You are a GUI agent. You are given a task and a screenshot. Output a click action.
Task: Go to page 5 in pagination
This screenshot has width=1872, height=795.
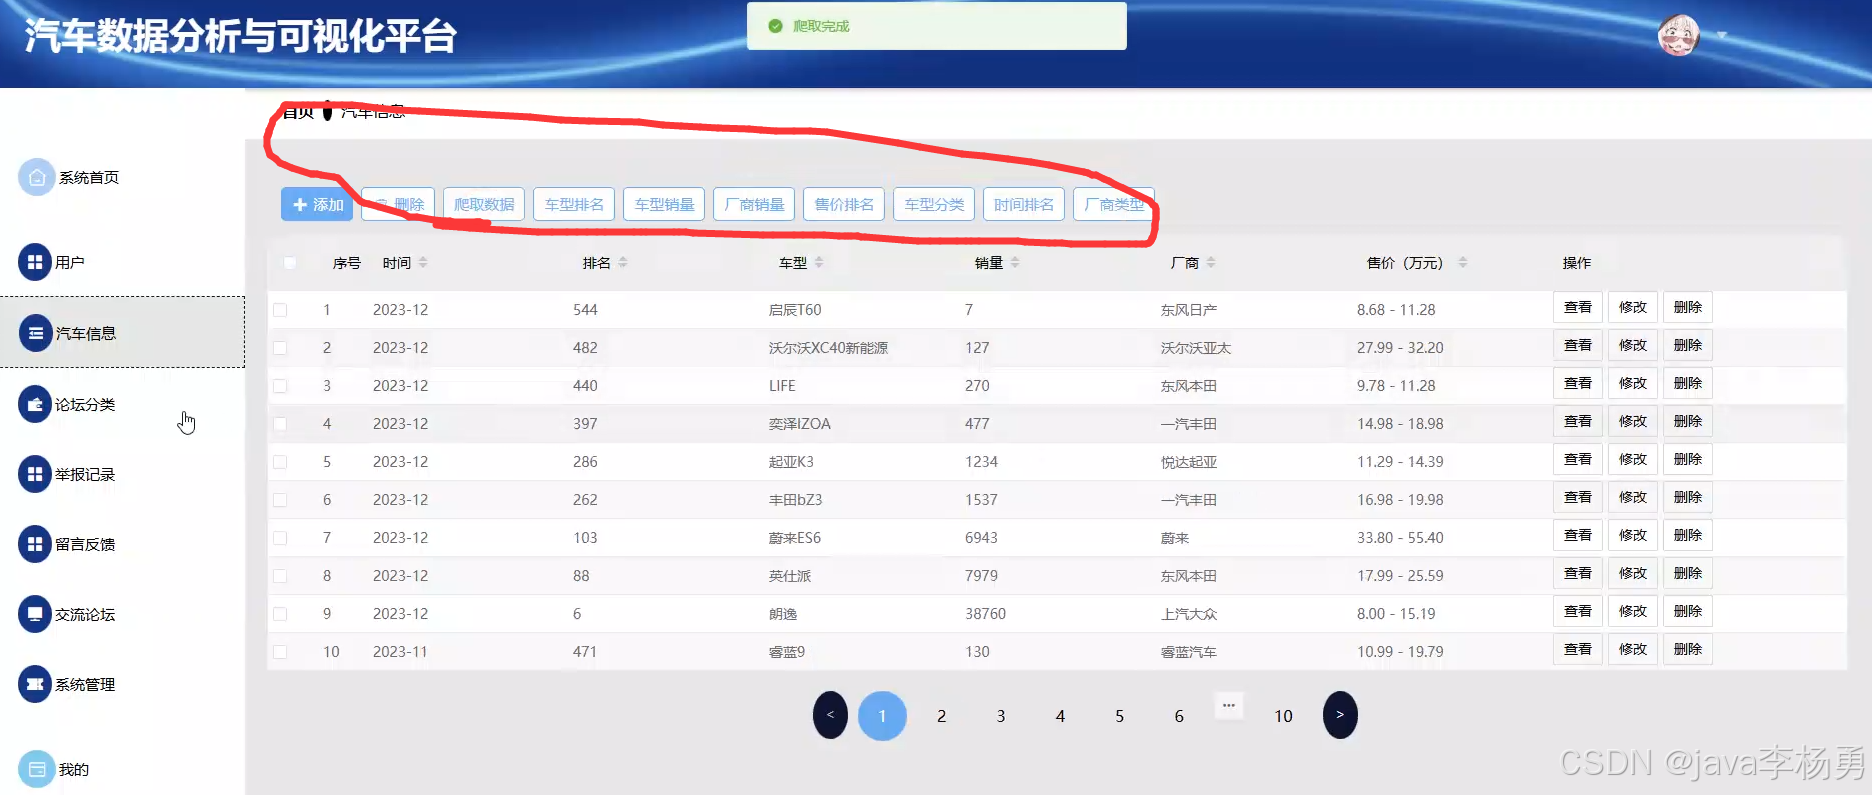1119,716
